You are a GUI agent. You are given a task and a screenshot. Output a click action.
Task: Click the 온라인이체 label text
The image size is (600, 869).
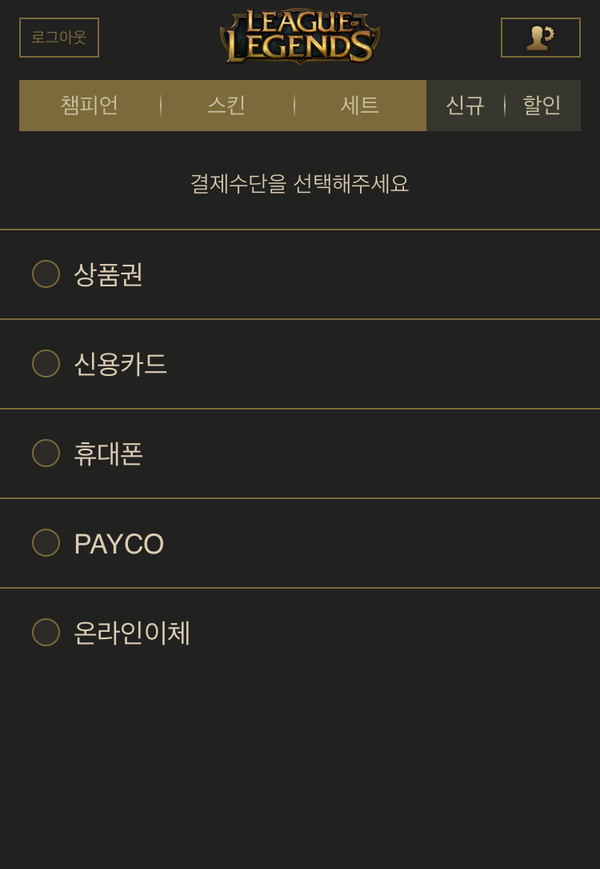132,633
